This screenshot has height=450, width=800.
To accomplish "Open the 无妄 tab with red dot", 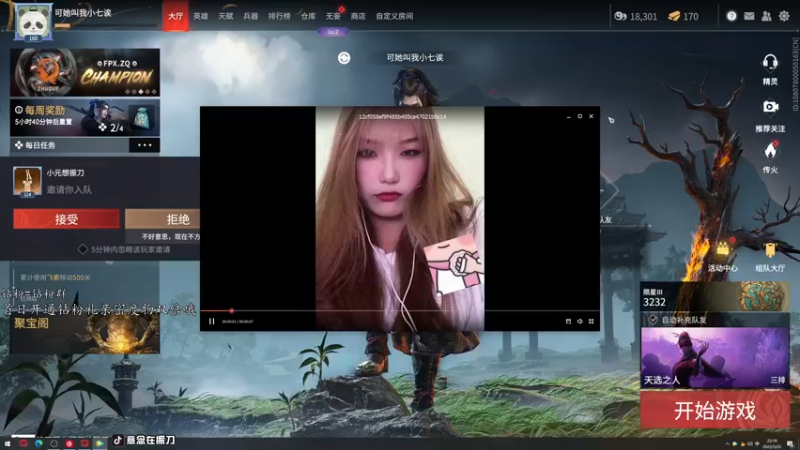I will 333,16.
